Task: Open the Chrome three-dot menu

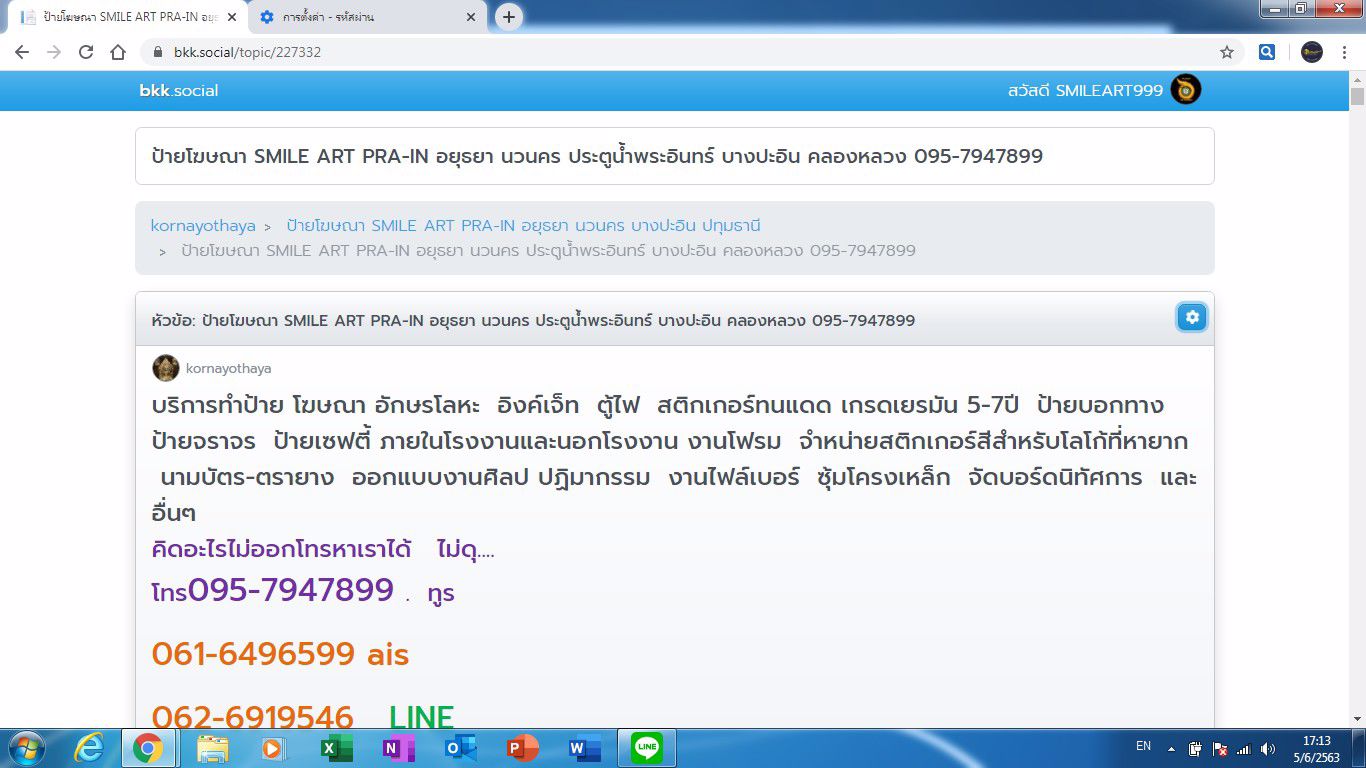Action: tap(1344, 52)
